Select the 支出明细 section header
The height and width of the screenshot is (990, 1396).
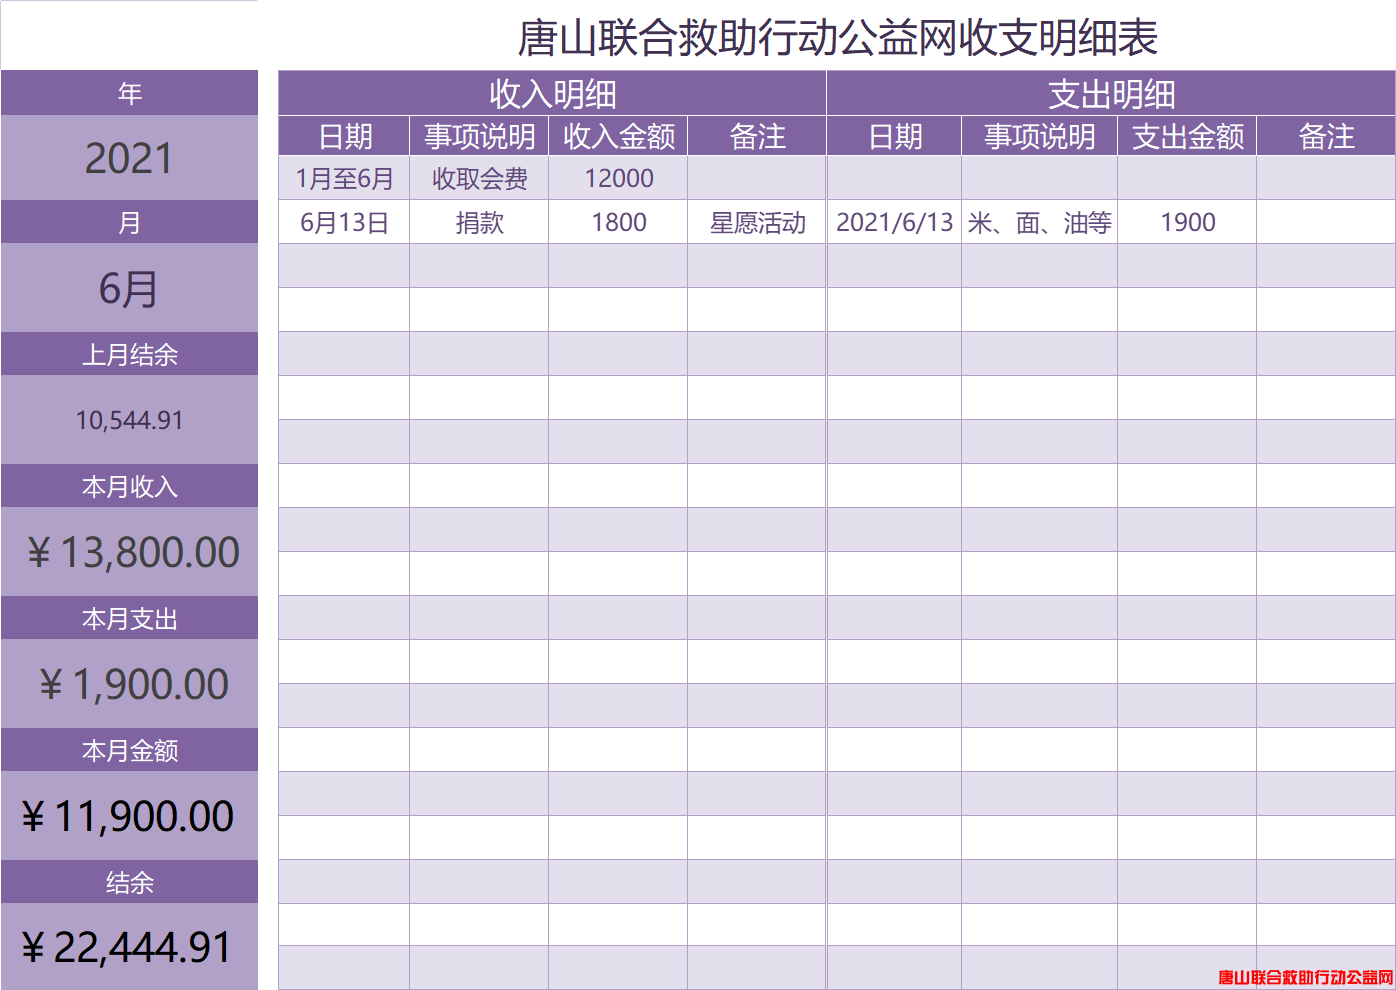(1111, 94)
